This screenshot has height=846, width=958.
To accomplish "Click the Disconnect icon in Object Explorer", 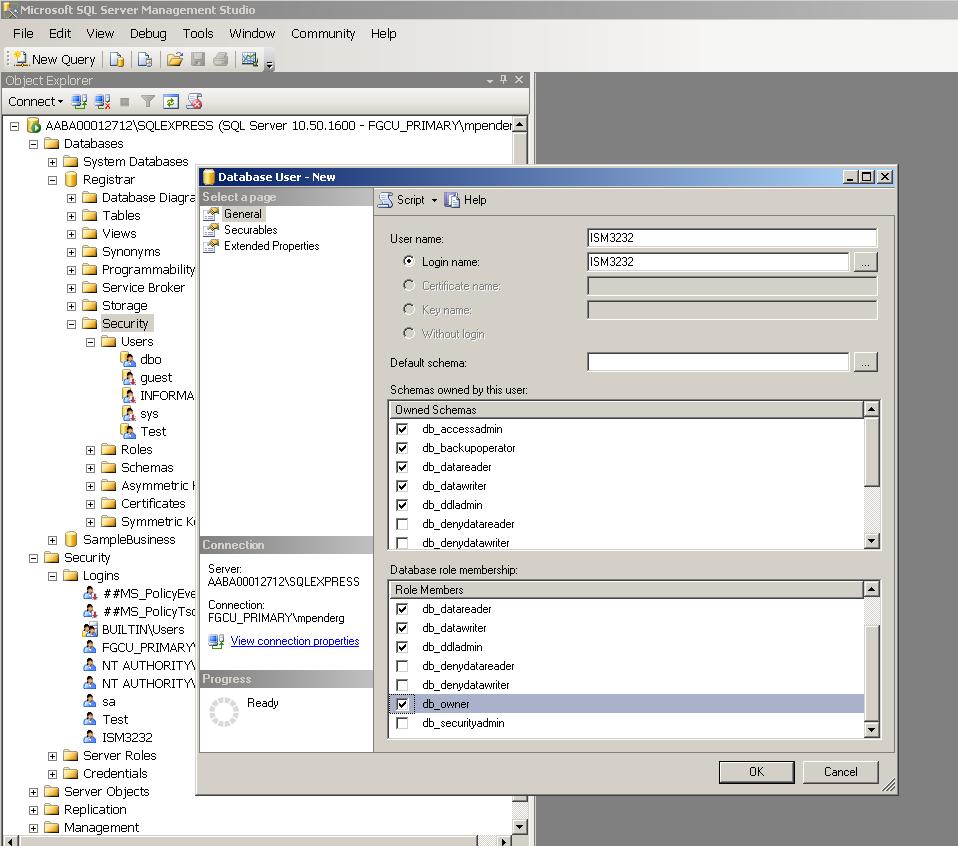I will (x=103, y=101).
